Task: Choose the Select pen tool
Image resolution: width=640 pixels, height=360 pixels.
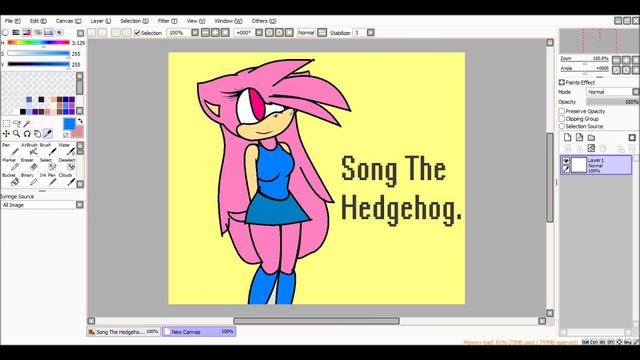Action: tap(48, 164)
